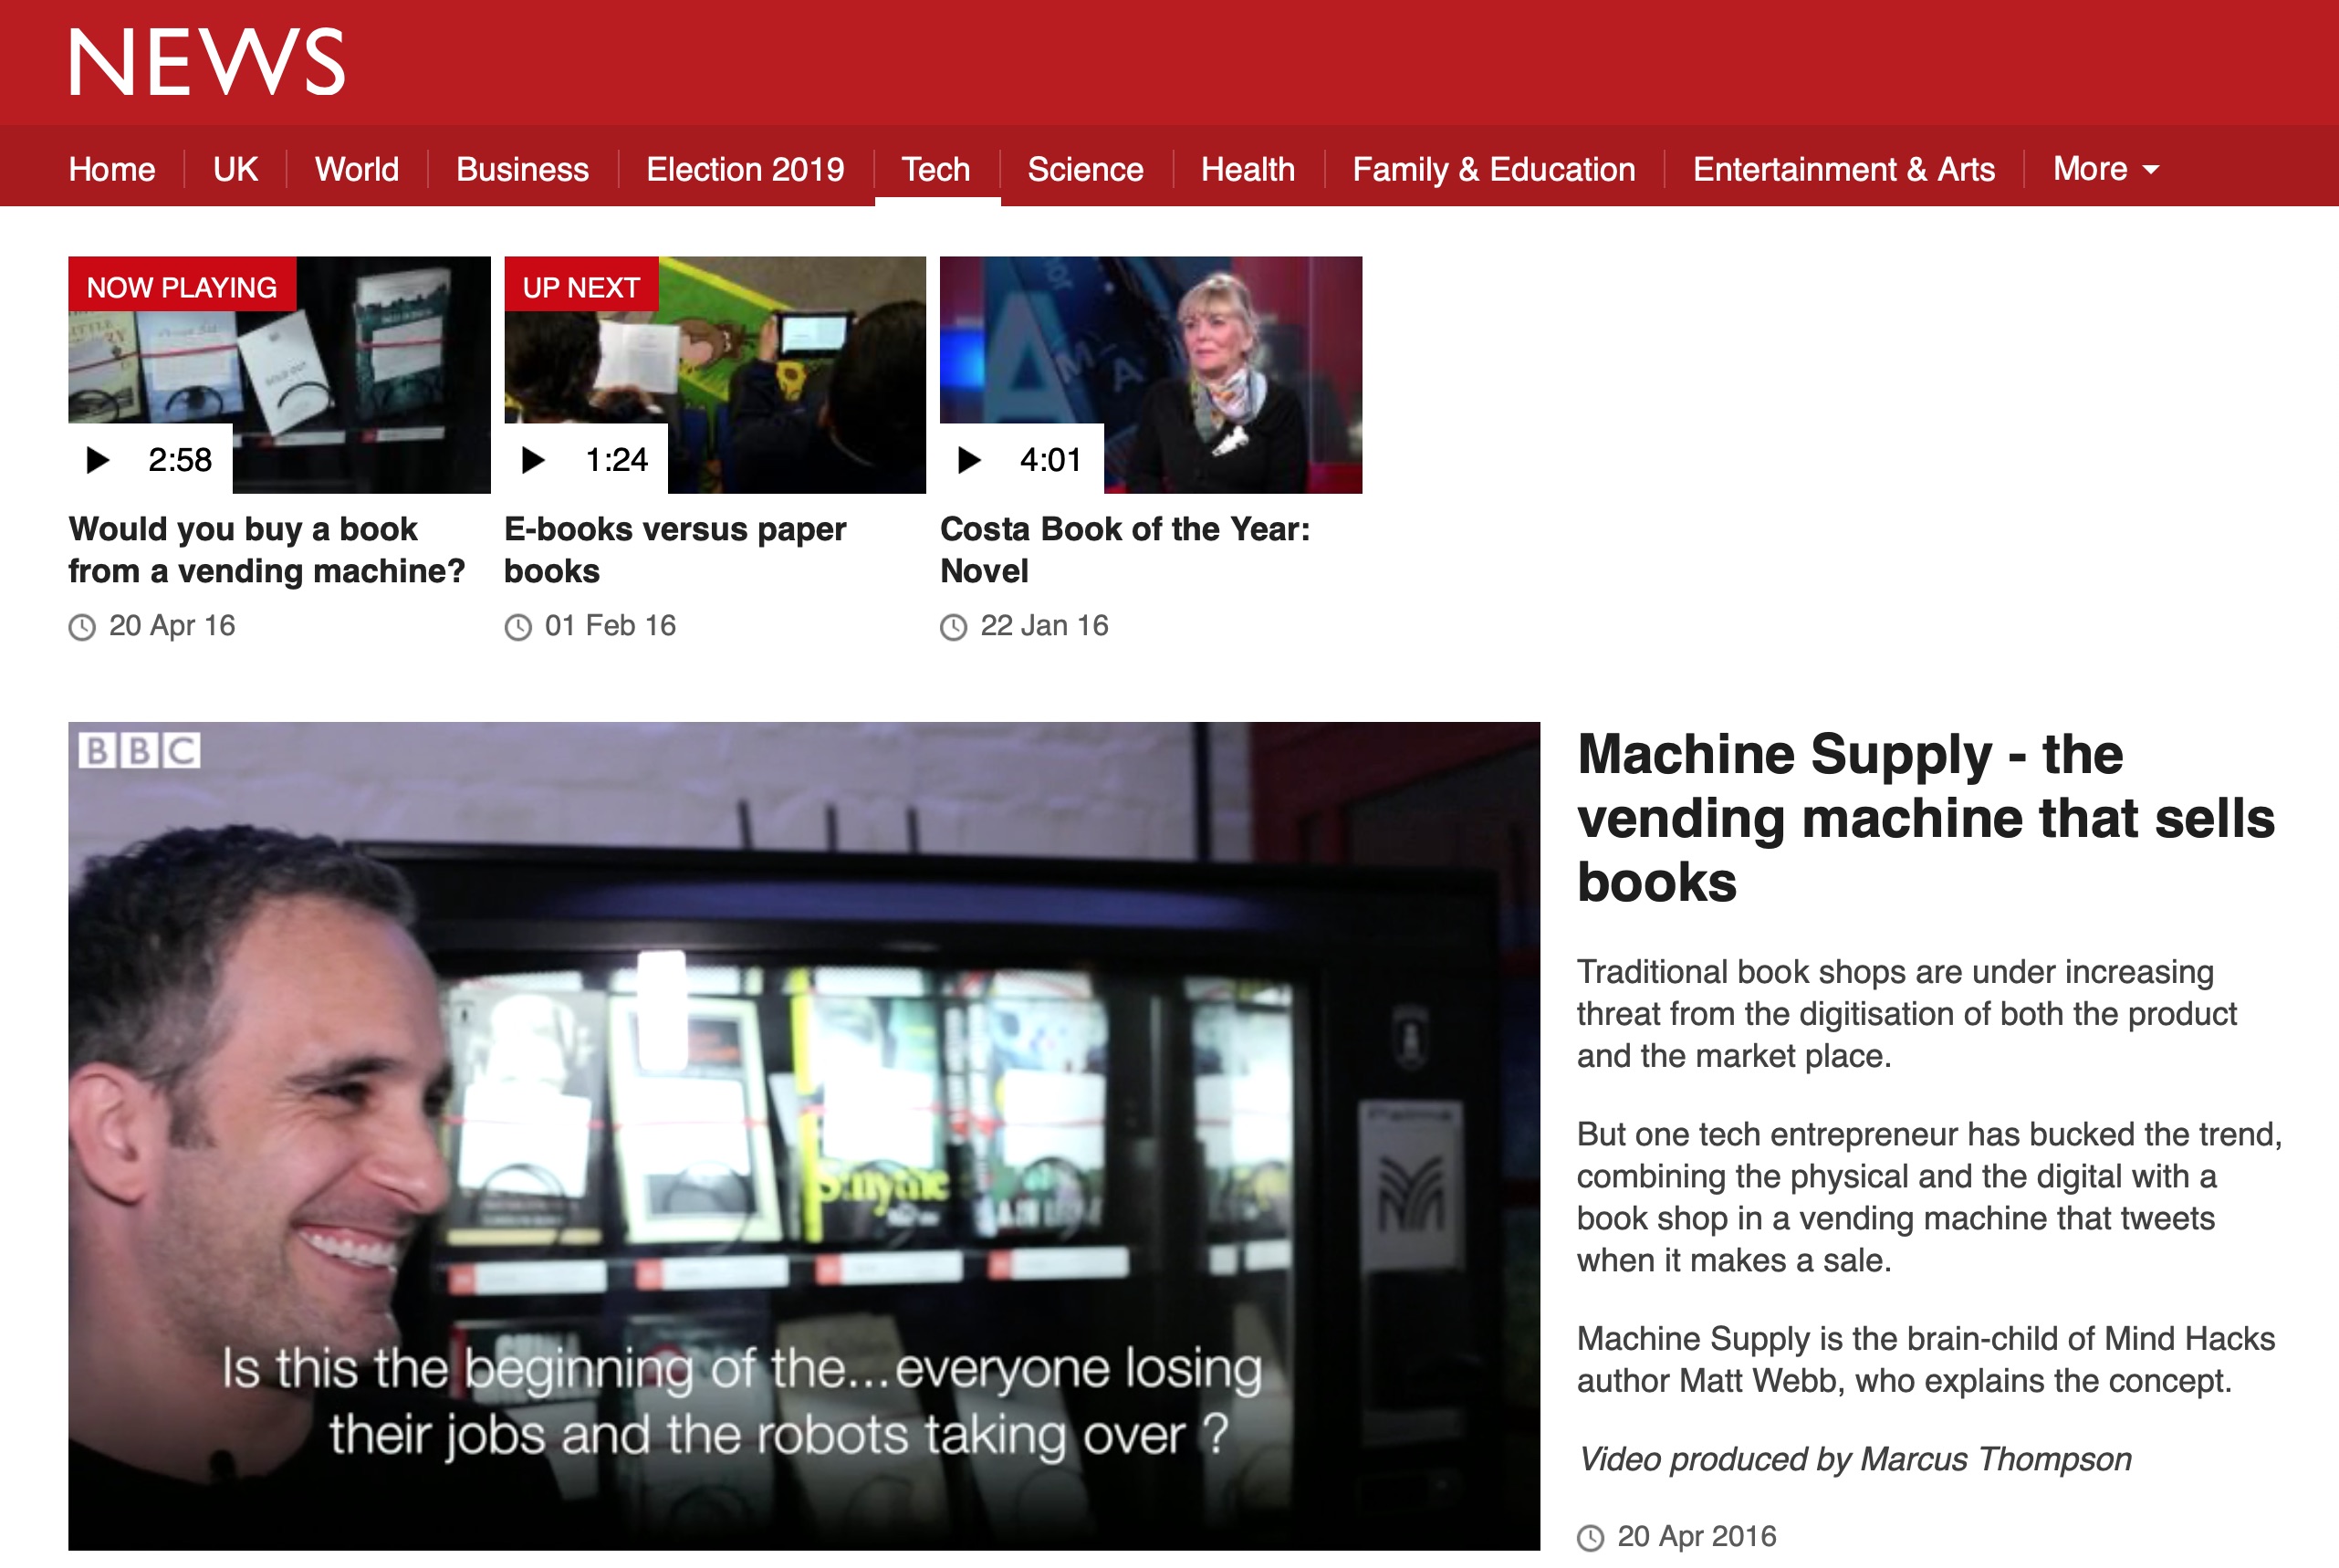Open Entertainment & Arts section

click(x=1843, y=169)
